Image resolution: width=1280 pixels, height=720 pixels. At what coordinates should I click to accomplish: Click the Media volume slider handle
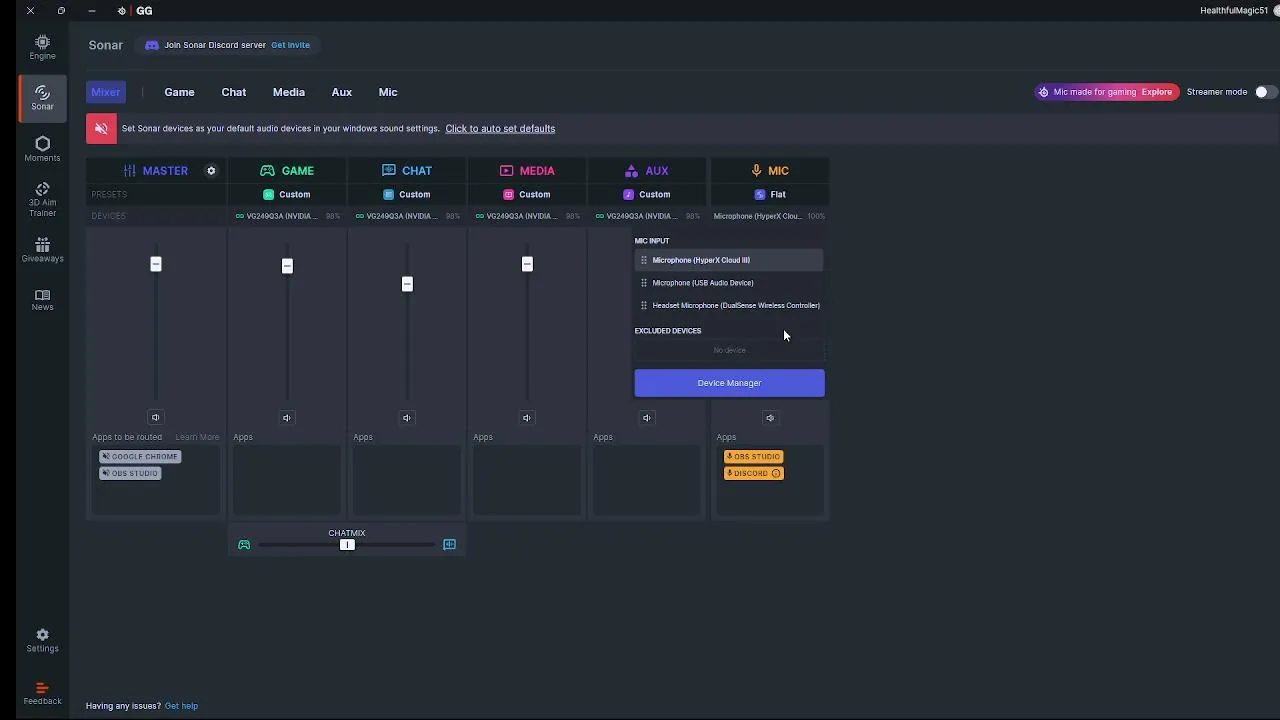(527, 264)
